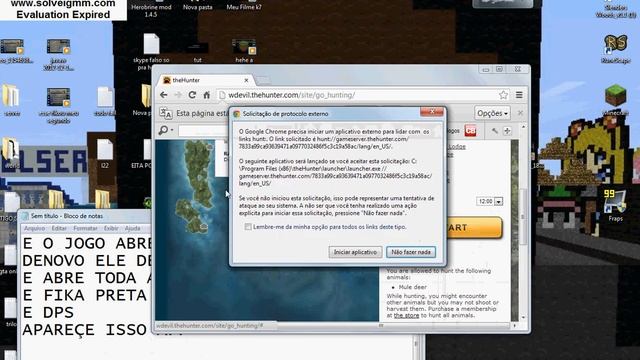640x360 pixels.
Task: Open the Opções dropdown in translate bar
Action: pyautogui.click(x=492, y=113)
